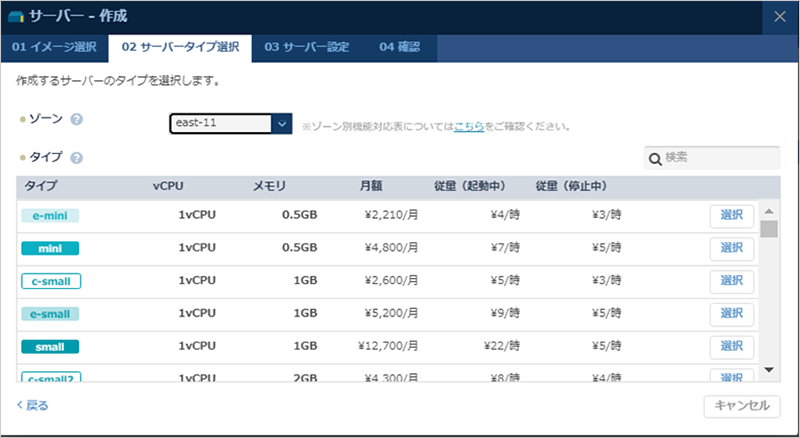Click the e-mini server type badge

50,216
